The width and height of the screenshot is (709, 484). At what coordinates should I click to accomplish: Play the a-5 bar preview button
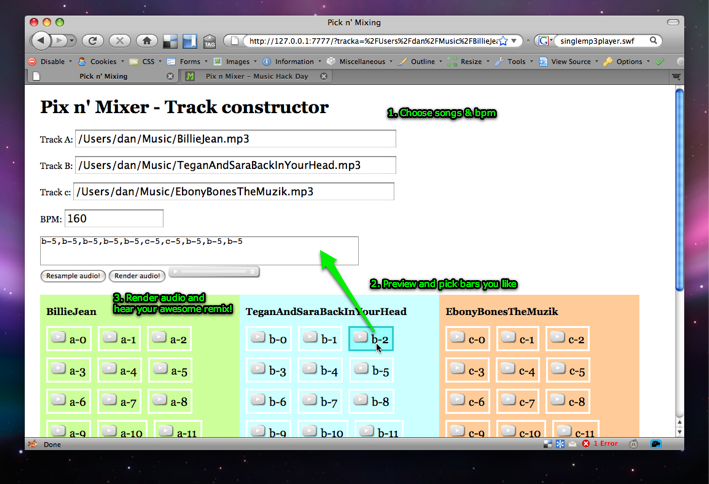coord(160,370)
